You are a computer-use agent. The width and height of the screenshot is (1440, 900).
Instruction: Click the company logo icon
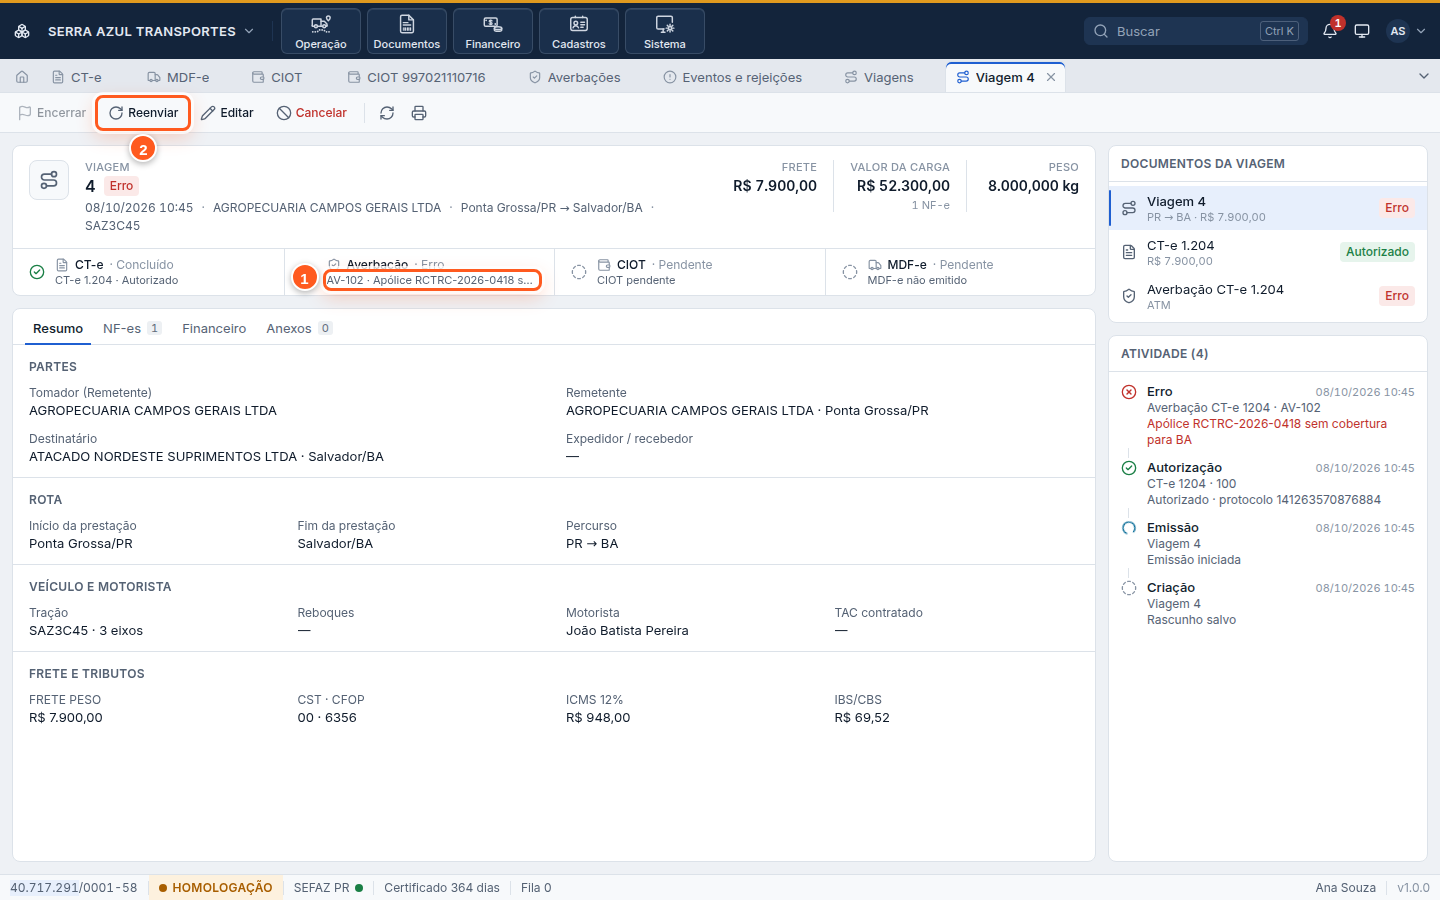22,31
